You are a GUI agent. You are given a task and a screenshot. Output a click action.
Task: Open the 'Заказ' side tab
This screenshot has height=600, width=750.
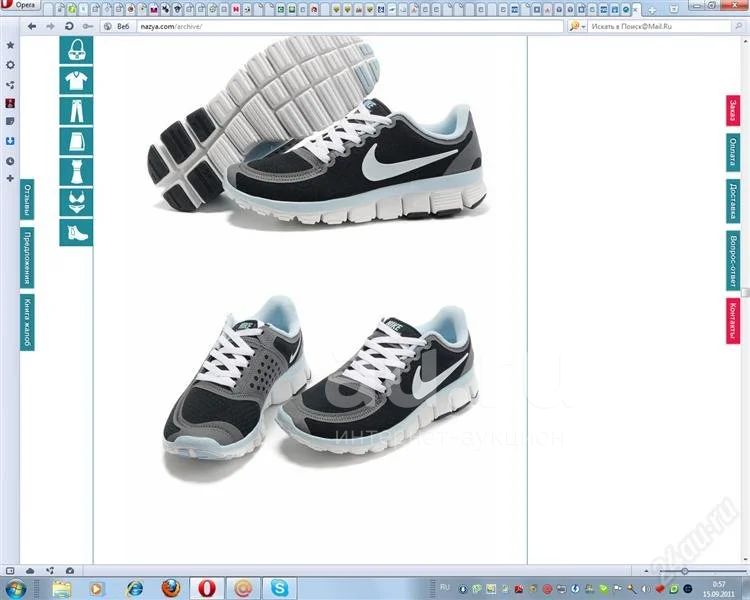tap(733, 111)
